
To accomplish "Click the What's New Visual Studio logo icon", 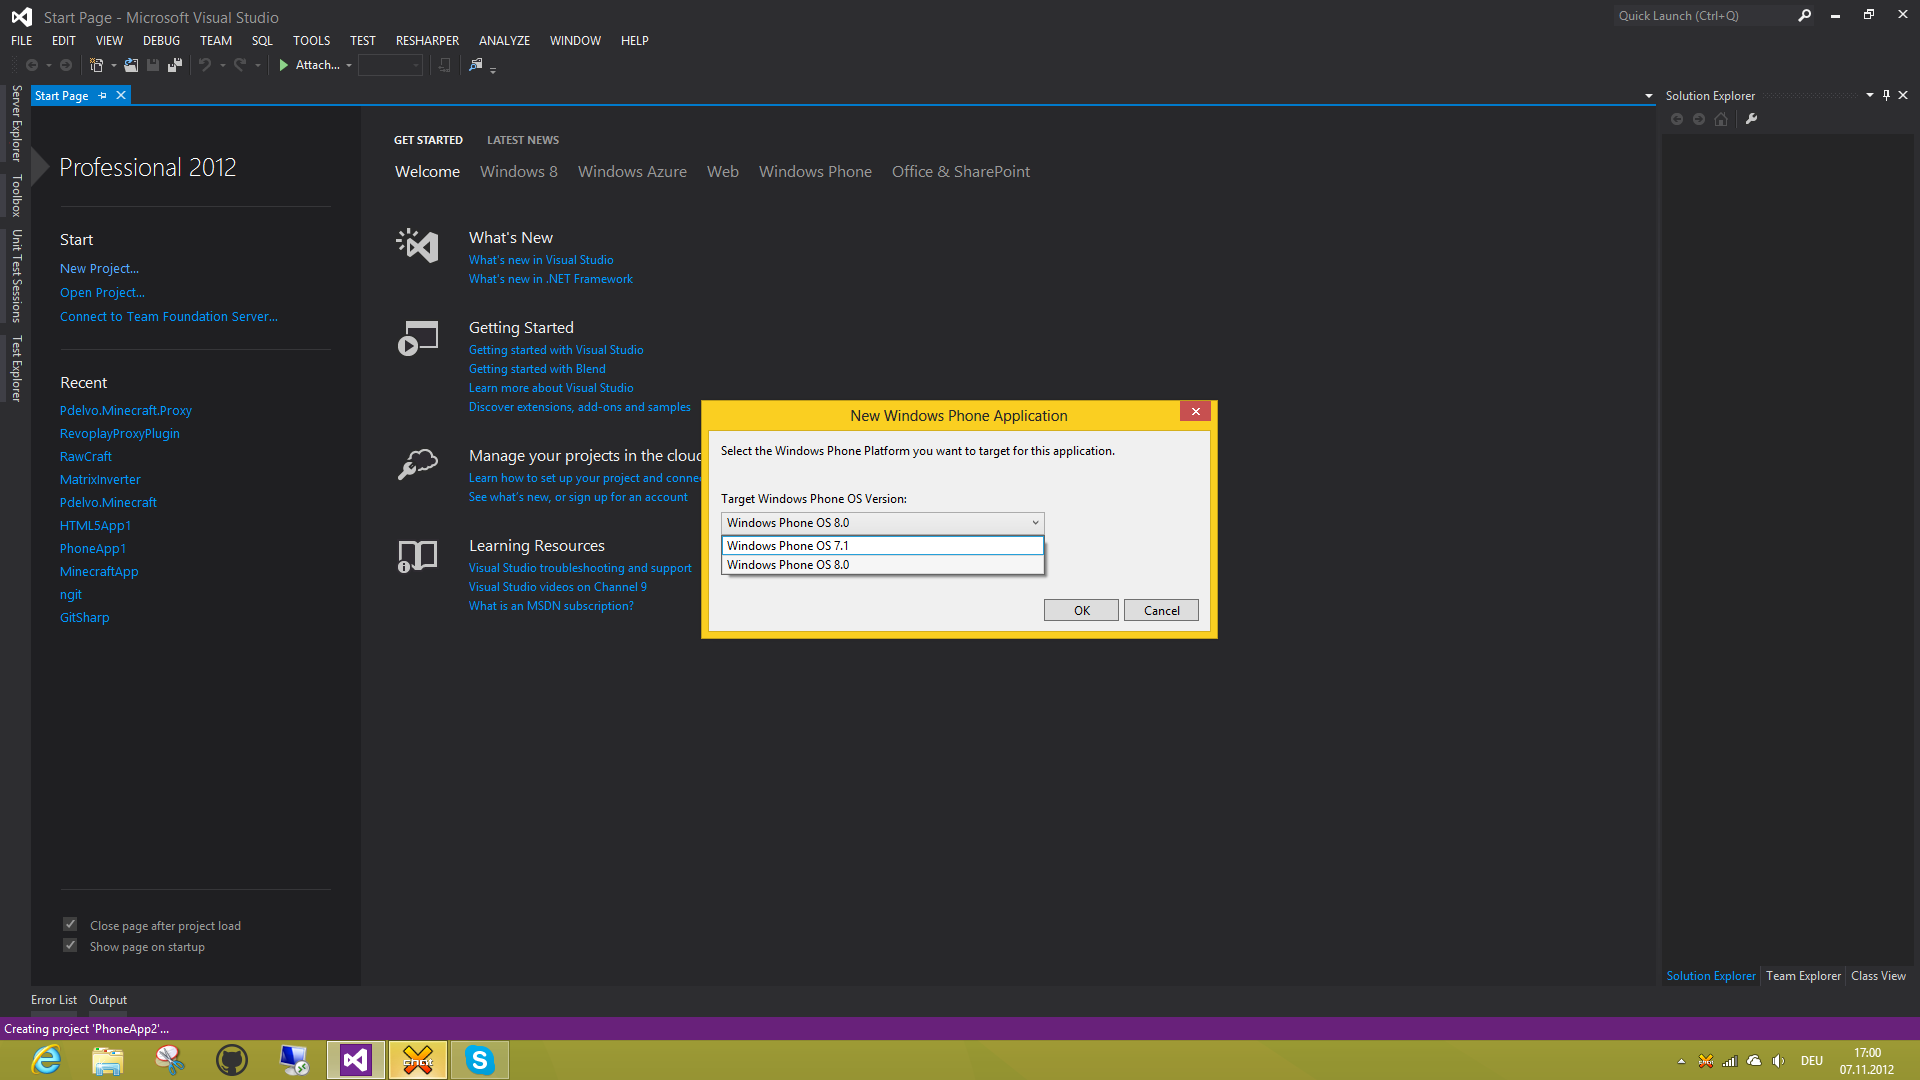I will [x=418, y=245].
